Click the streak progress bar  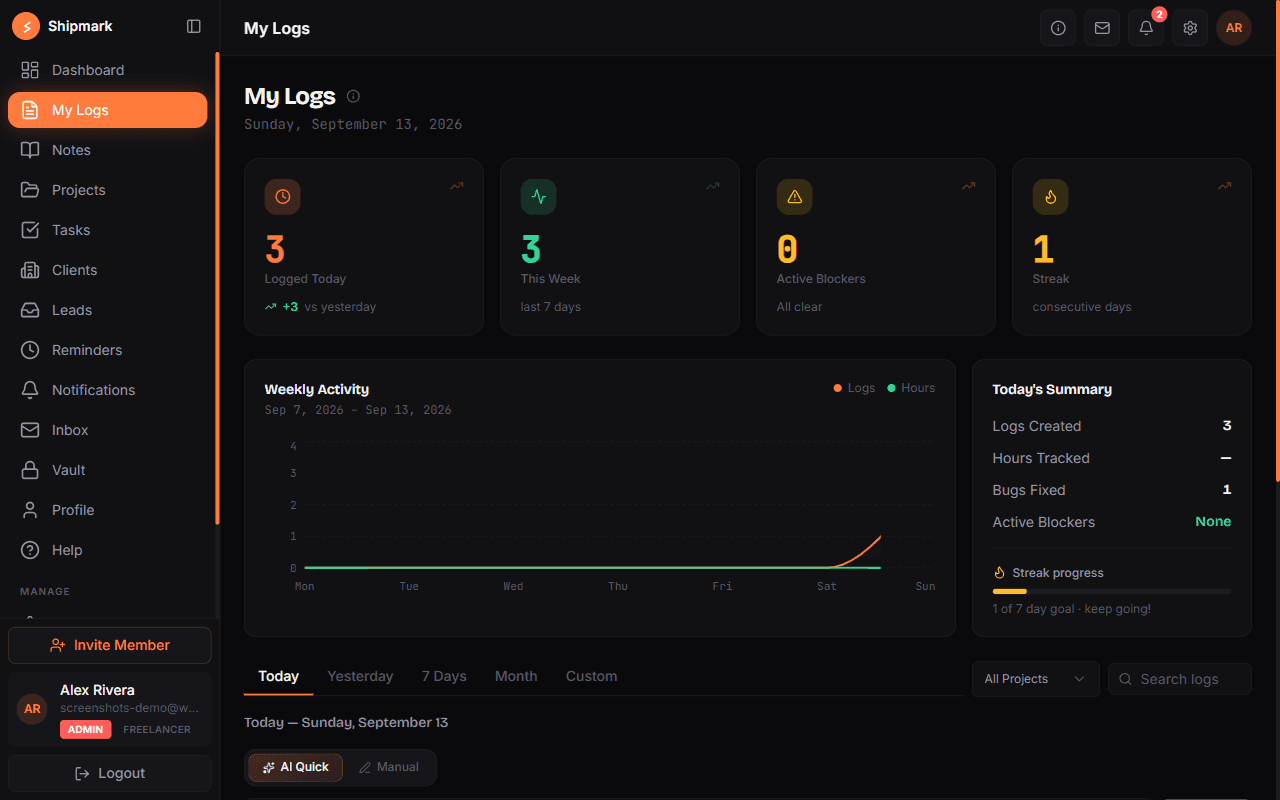pos(1112,592)
